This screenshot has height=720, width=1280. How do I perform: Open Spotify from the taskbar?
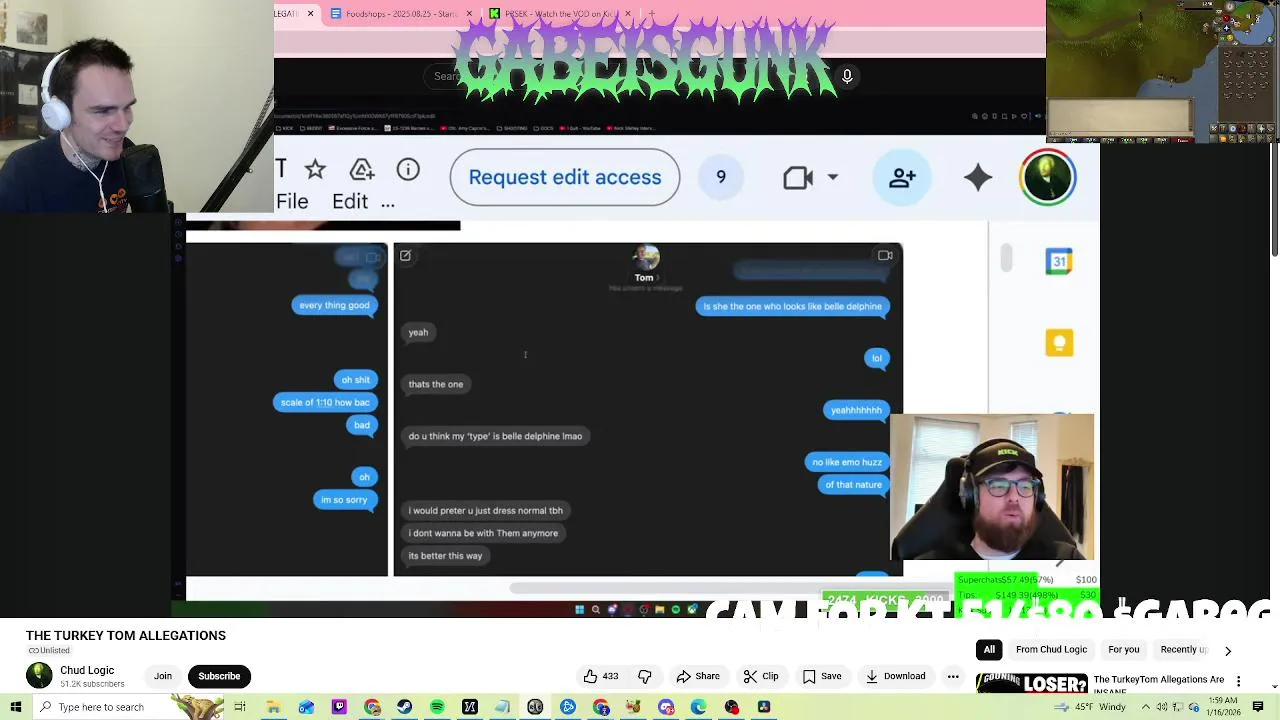click(x=437, y=707)
